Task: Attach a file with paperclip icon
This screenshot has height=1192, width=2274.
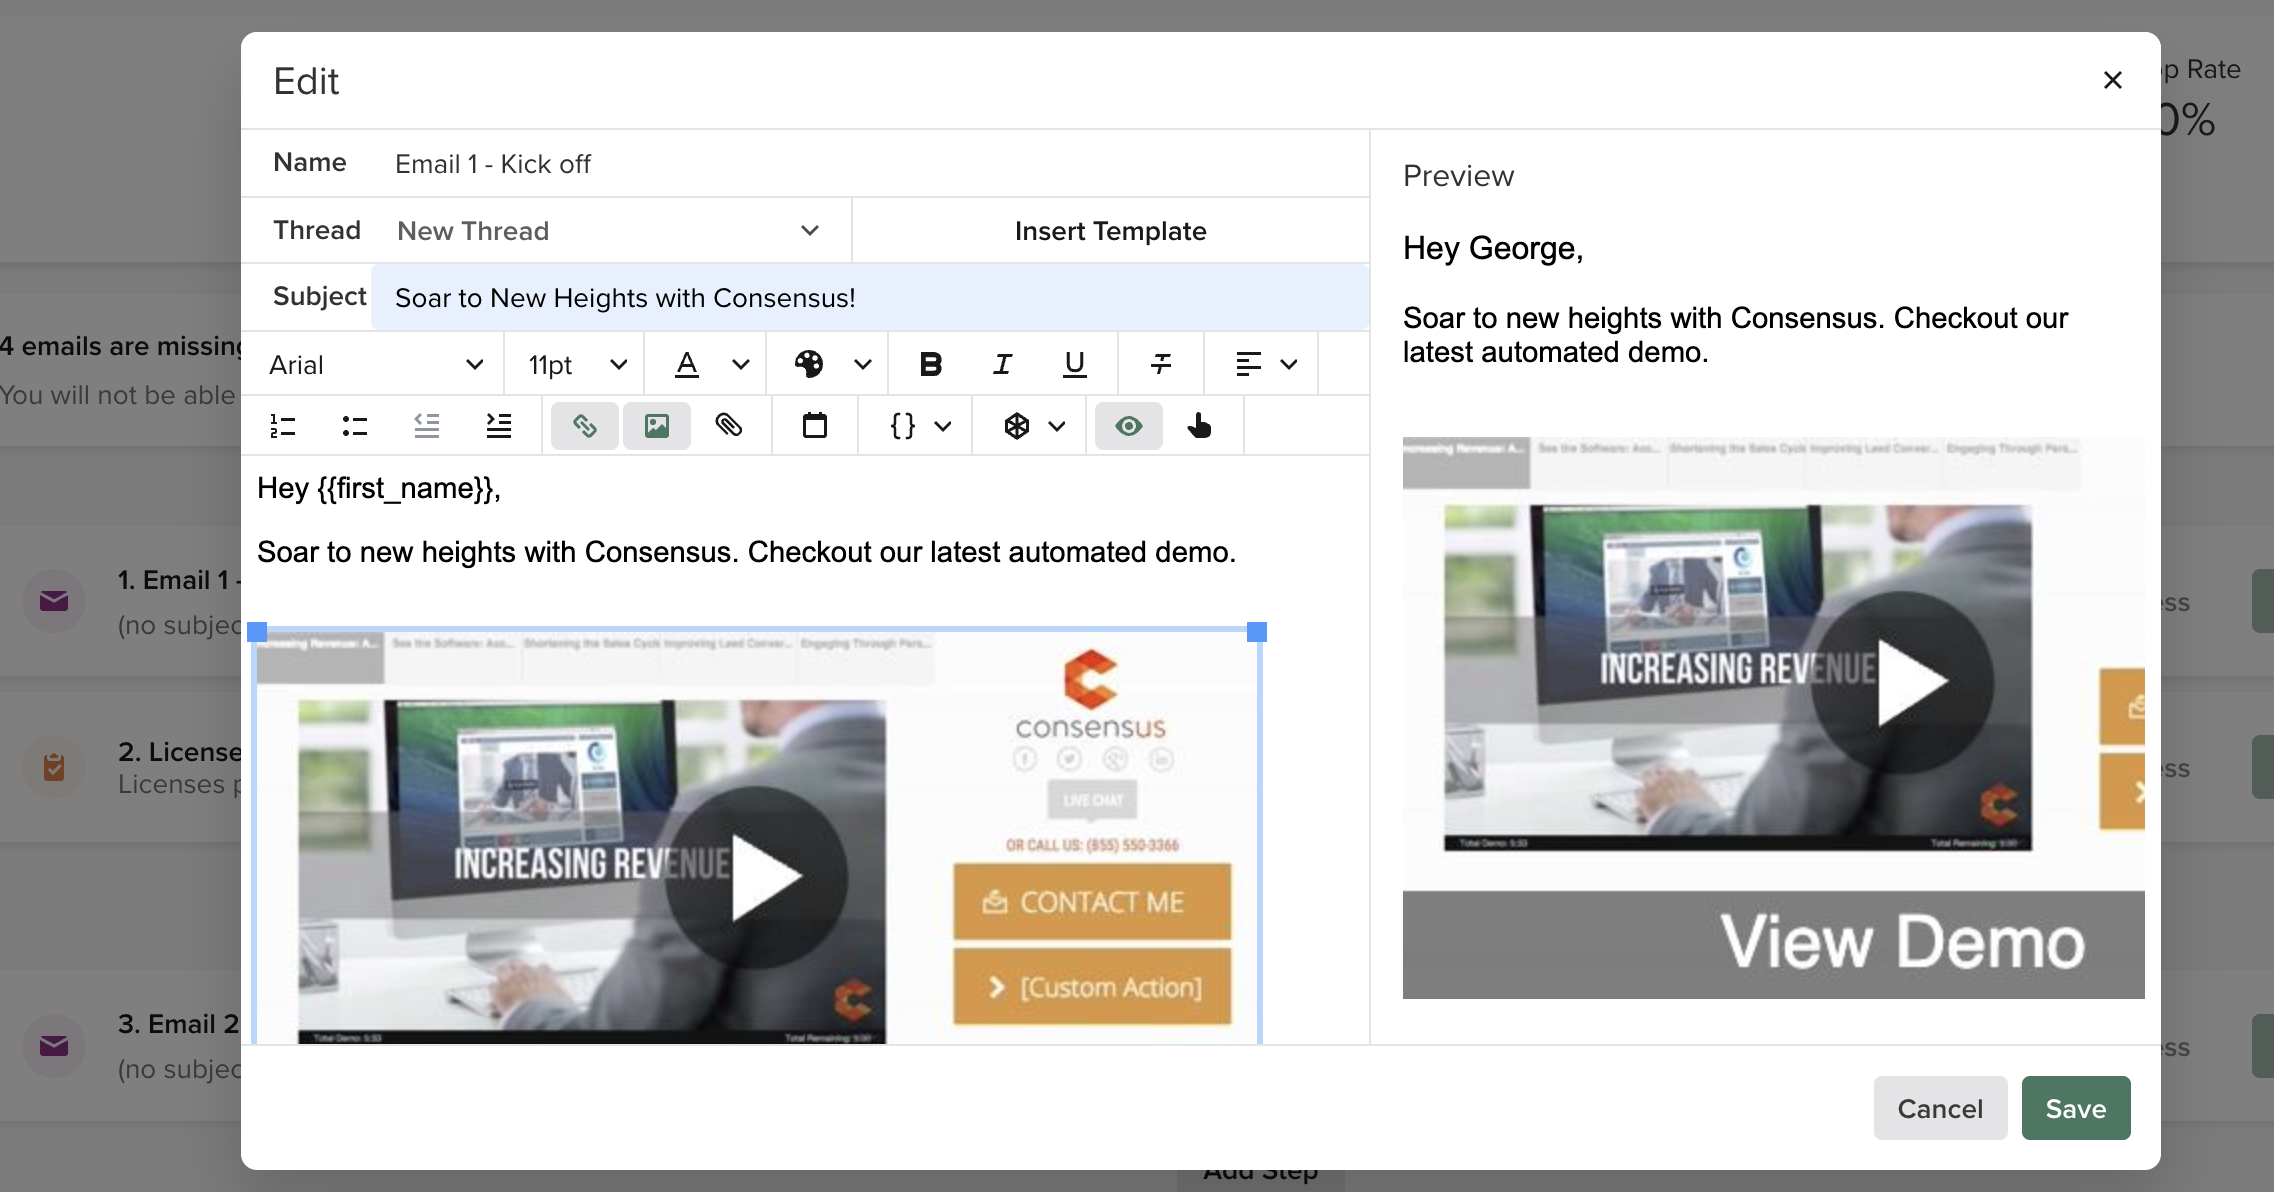Action: coord(729,427)
